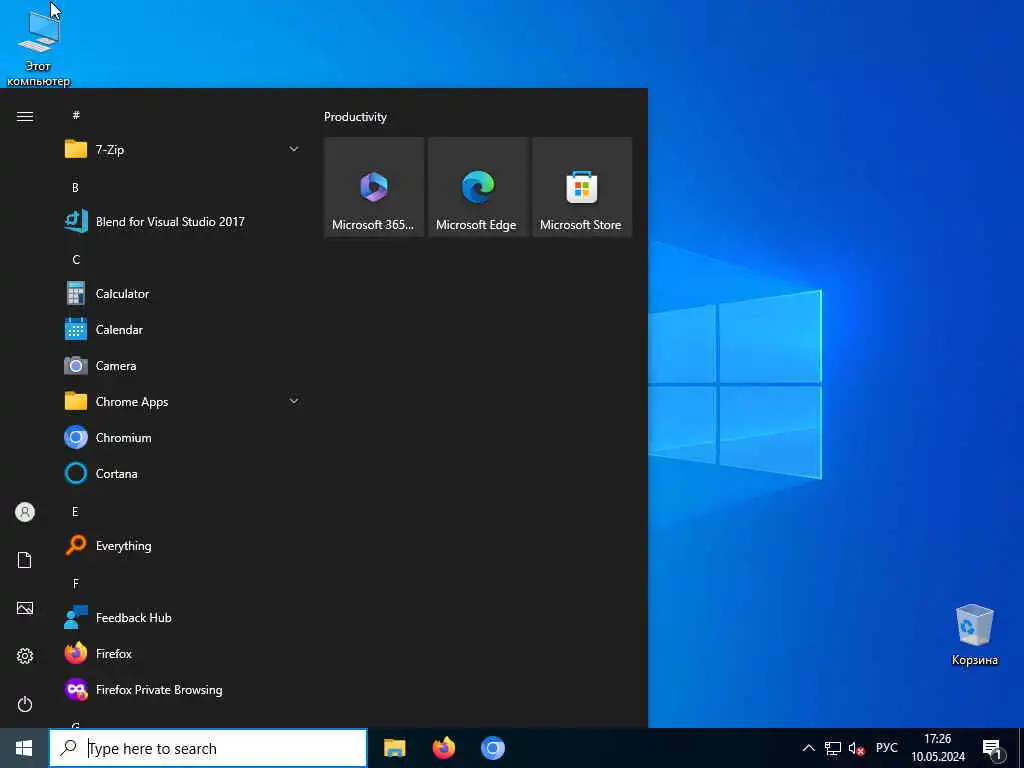
Task: Open File Explorer from the taskbar
Action: tap(394, 748)
